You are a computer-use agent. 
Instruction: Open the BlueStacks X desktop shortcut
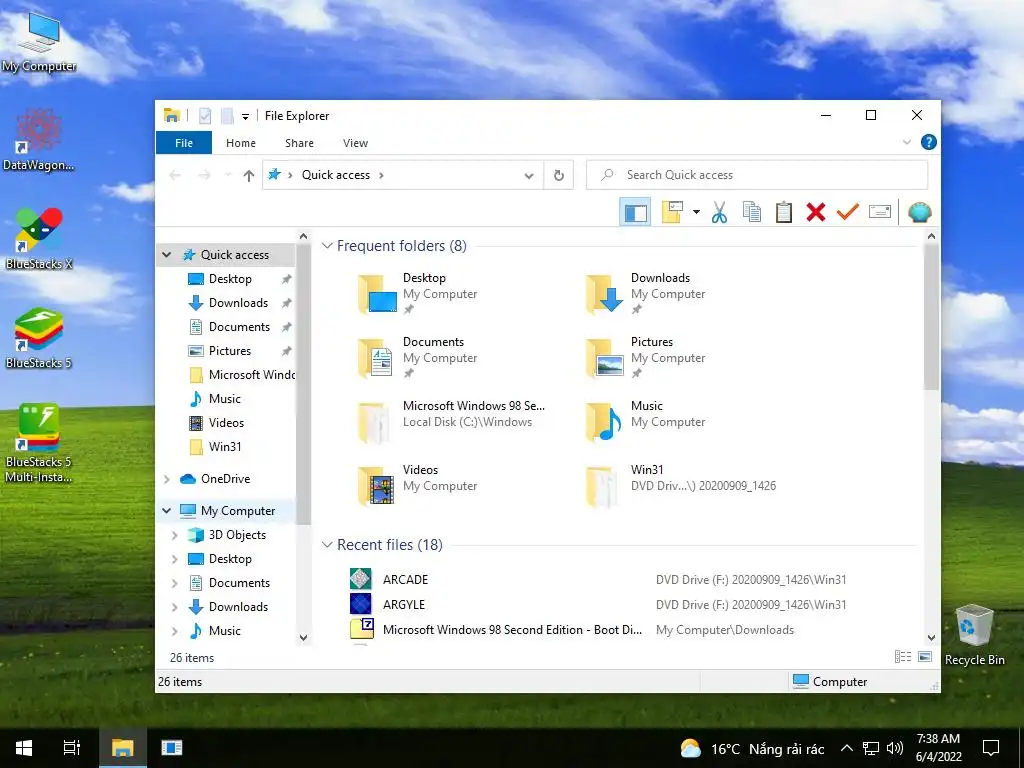coord(39,238)
